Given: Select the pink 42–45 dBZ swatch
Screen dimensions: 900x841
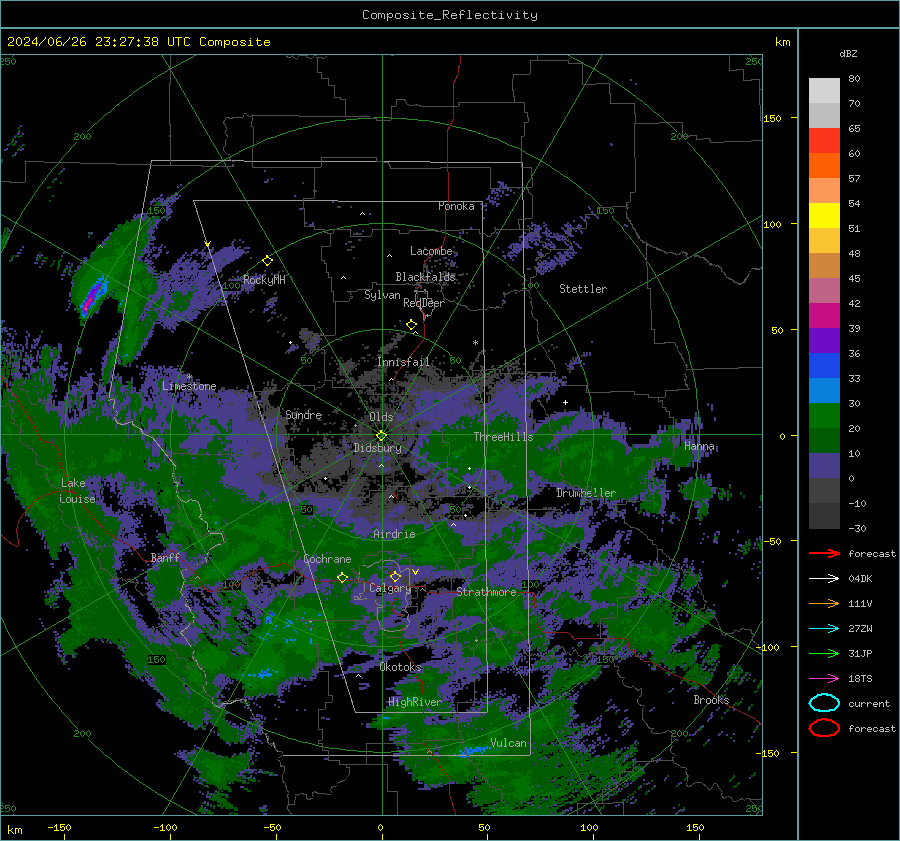Looking at the screenshot, I should (x=824, y=290).
